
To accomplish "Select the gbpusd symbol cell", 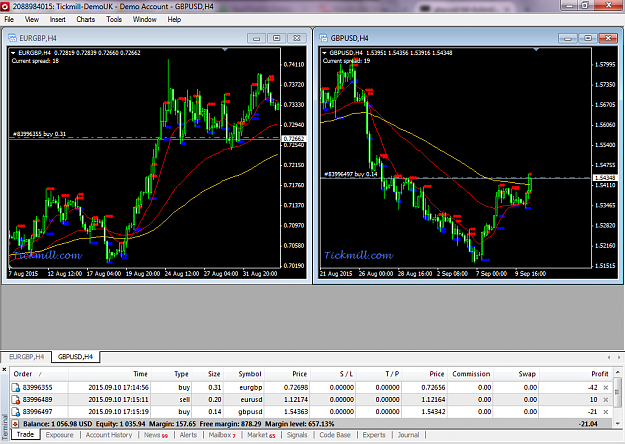I will coord(244,411).
